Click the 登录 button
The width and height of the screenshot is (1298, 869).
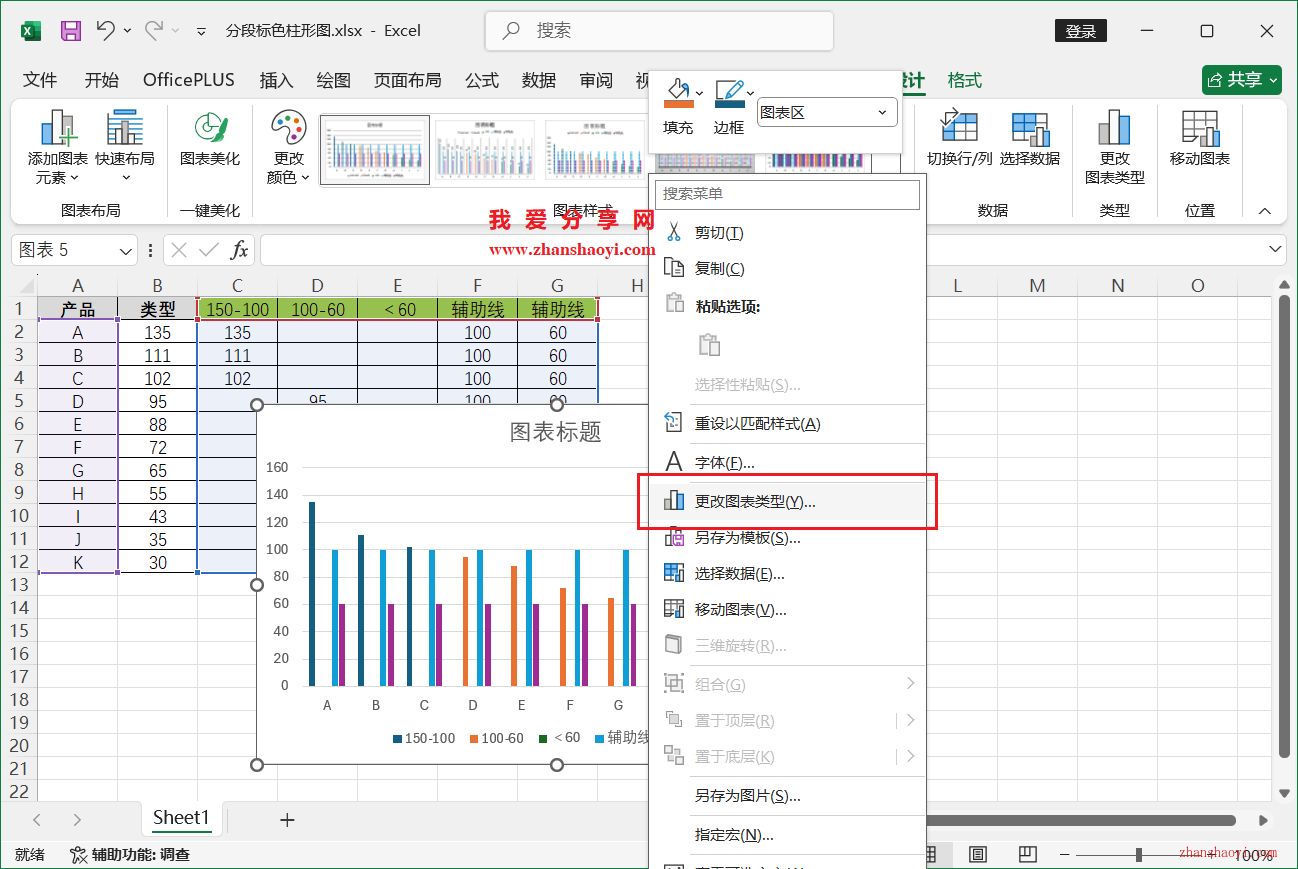[x=1080, y=30]
